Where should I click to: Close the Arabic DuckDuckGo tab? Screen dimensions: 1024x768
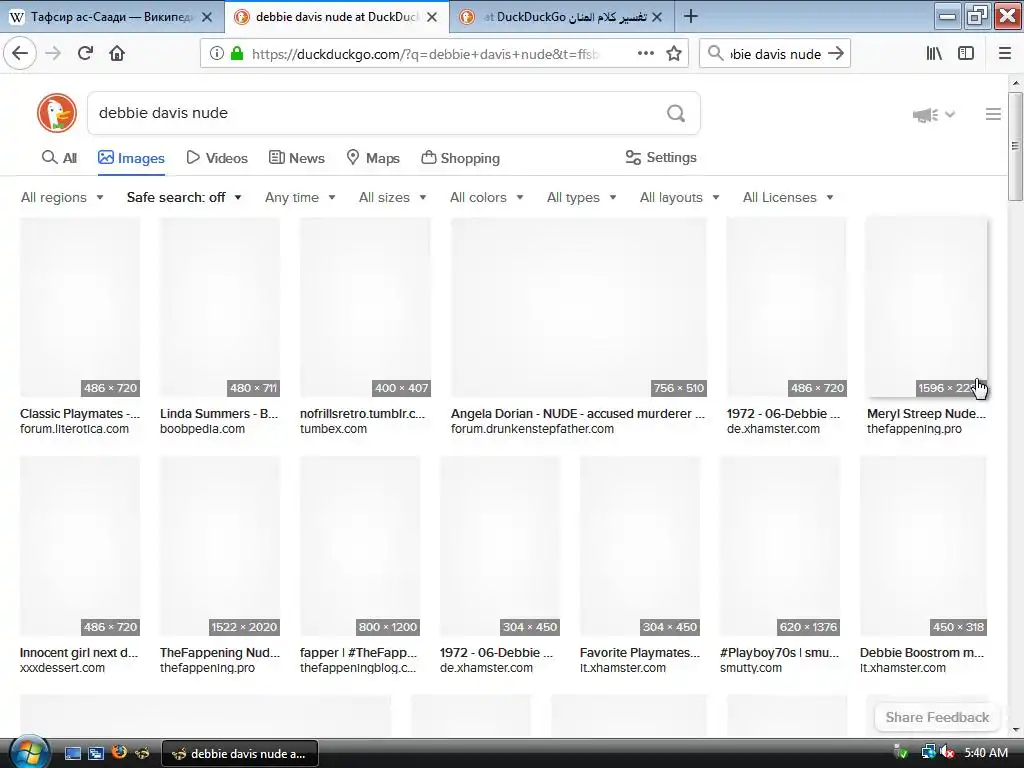pyautogui.click(x=658, y=17)
